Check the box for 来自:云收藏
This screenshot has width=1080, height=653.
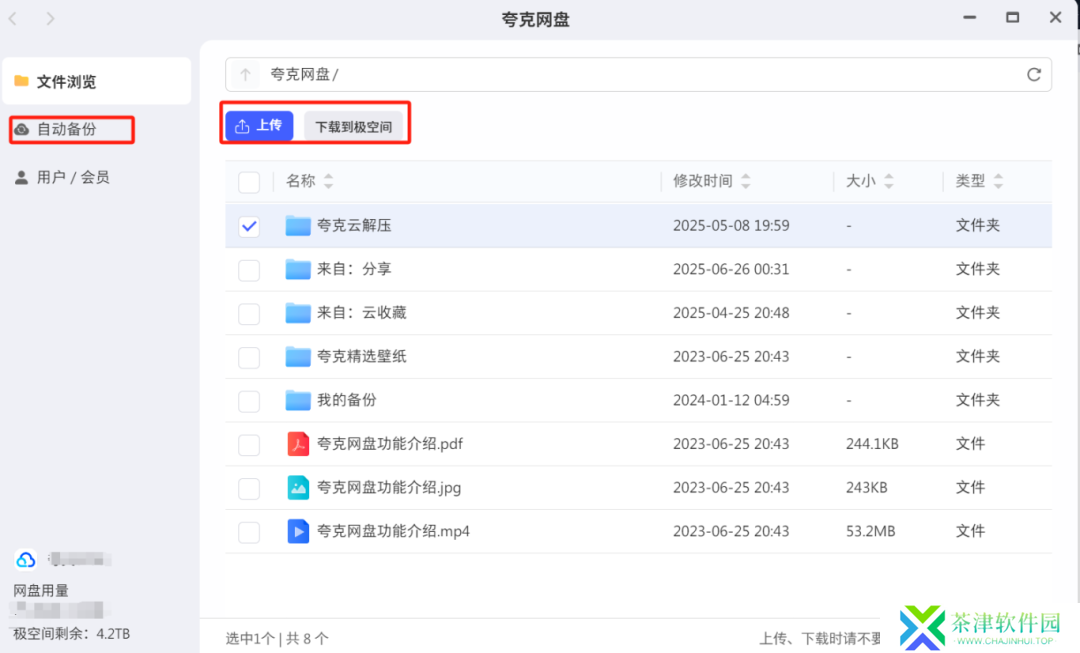[x=249, y=313]
